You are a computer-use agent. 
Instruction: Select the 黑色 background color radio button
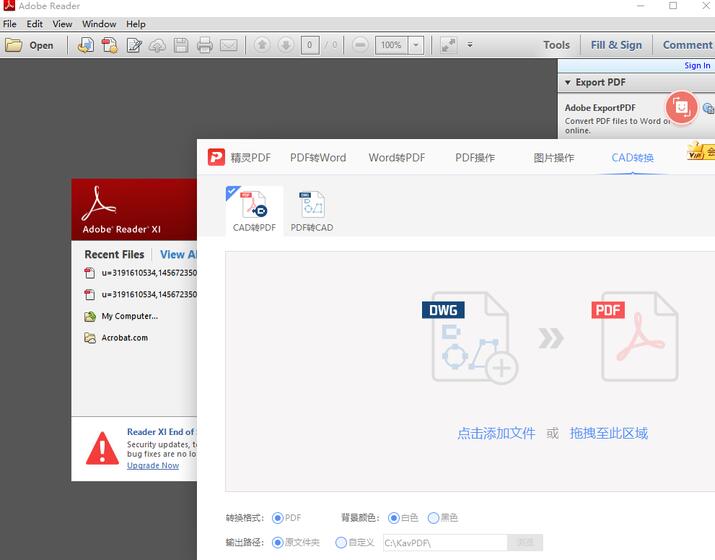[x=433, y=518]
